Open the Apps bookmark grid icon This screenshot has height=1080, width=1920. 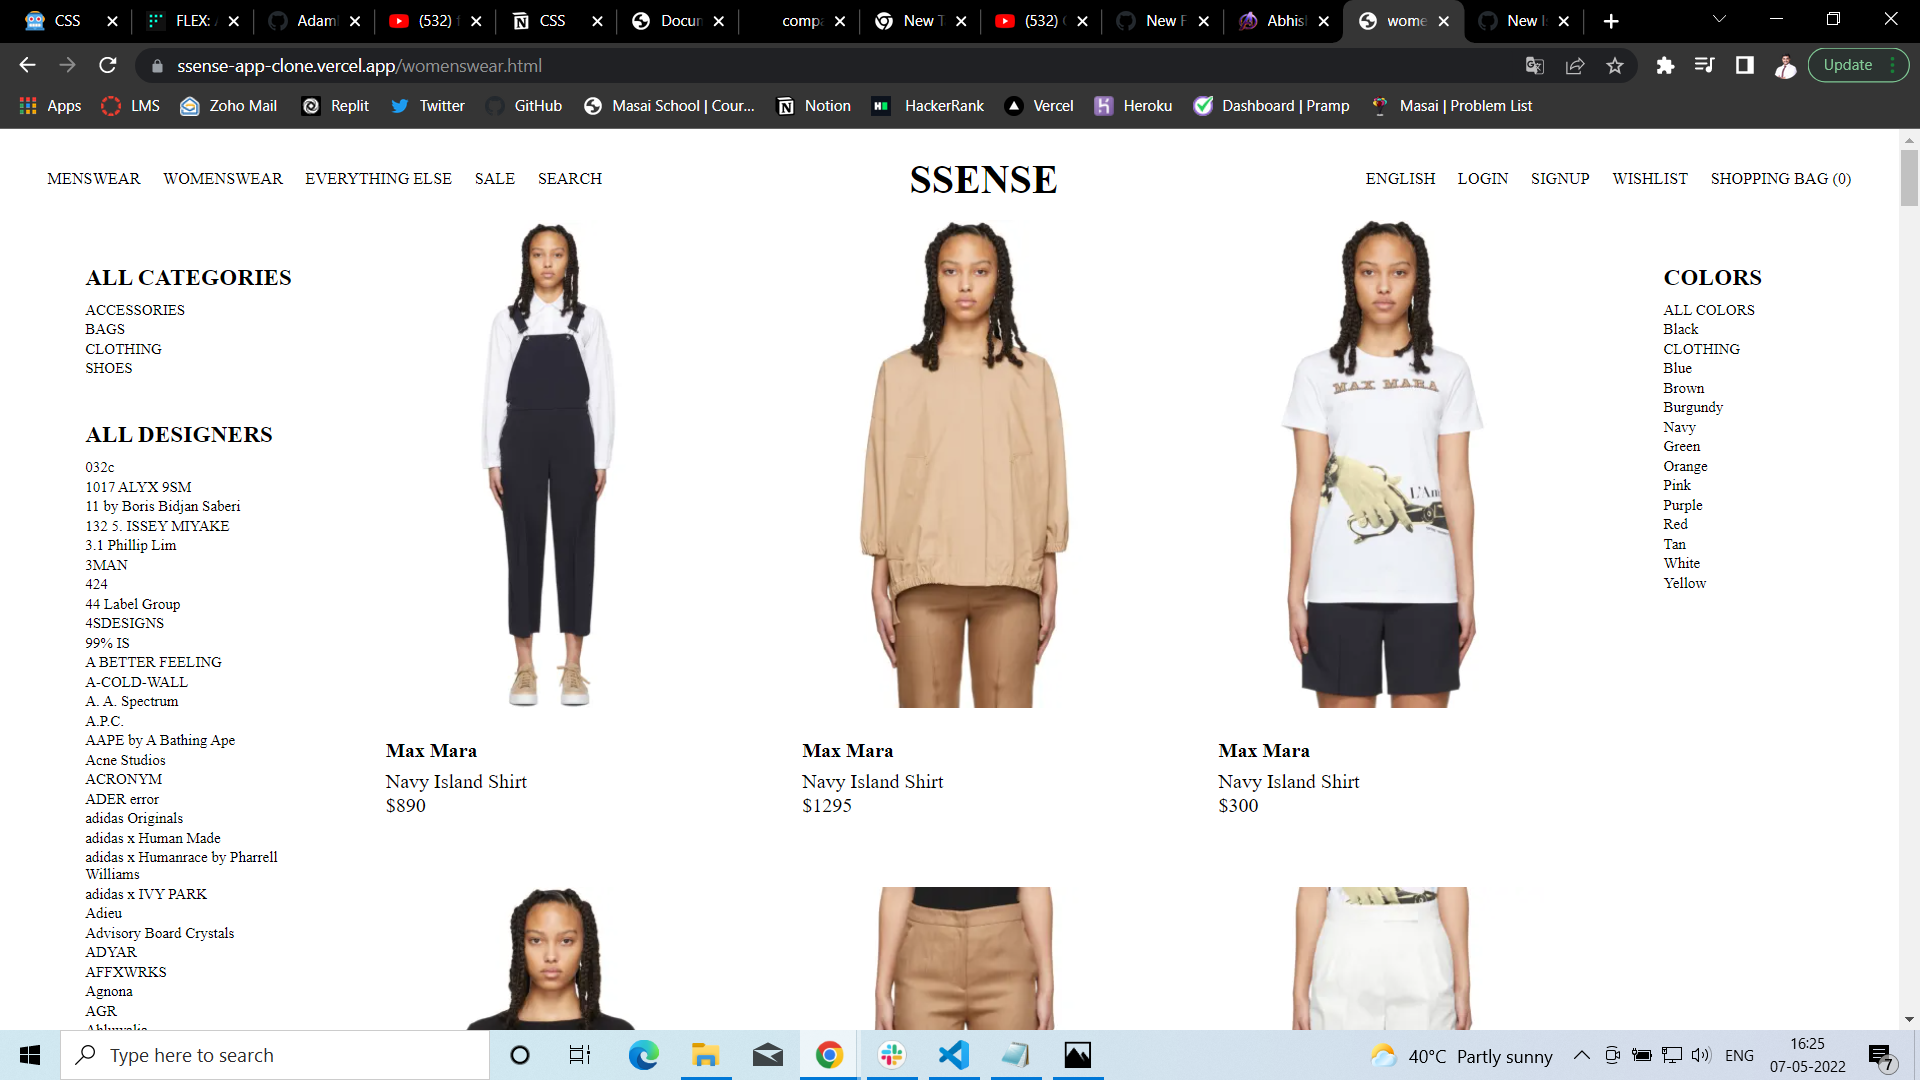point(28,106)
